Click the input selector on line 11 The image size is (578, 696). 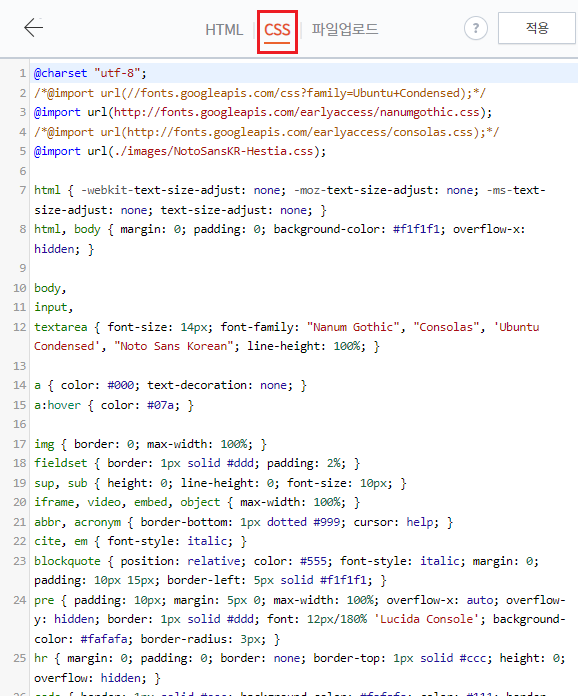click(x=51, y=307)
